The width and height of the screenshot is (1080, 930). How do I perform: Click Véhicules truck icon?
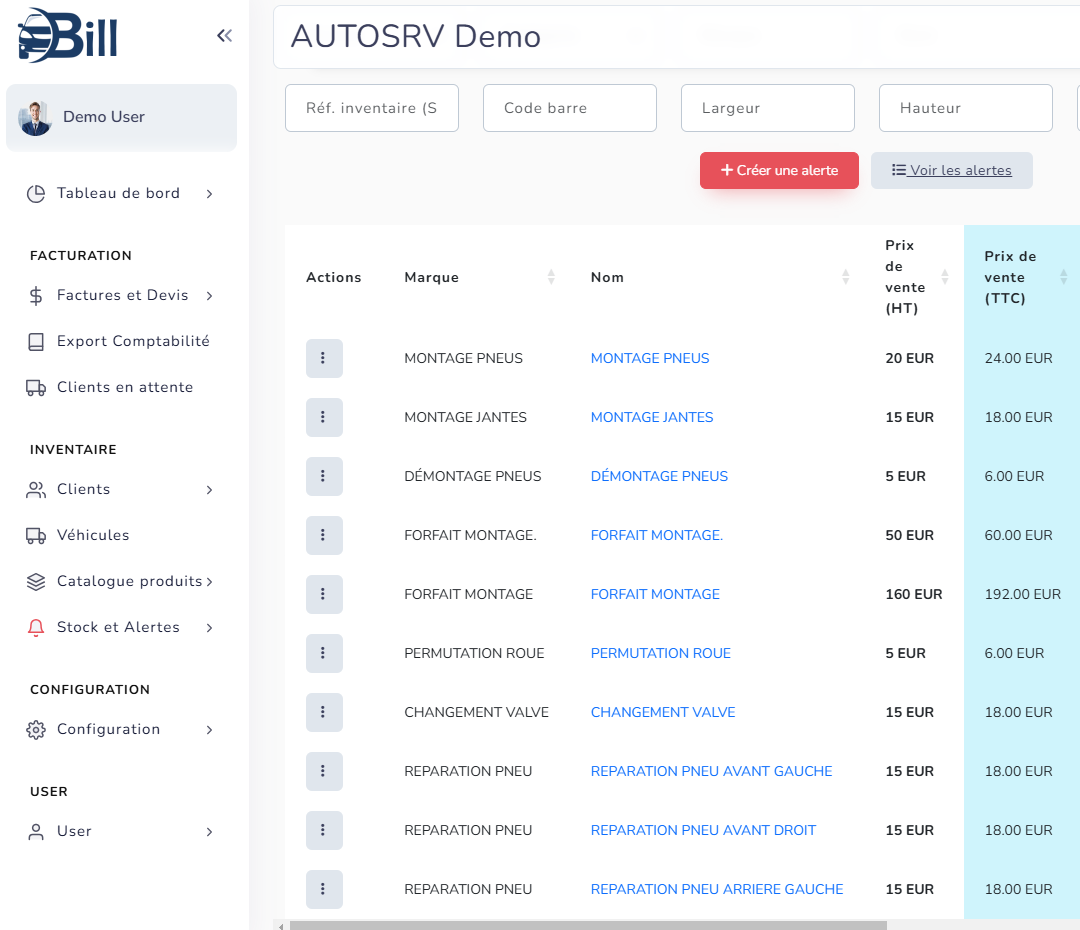point(36,535)
